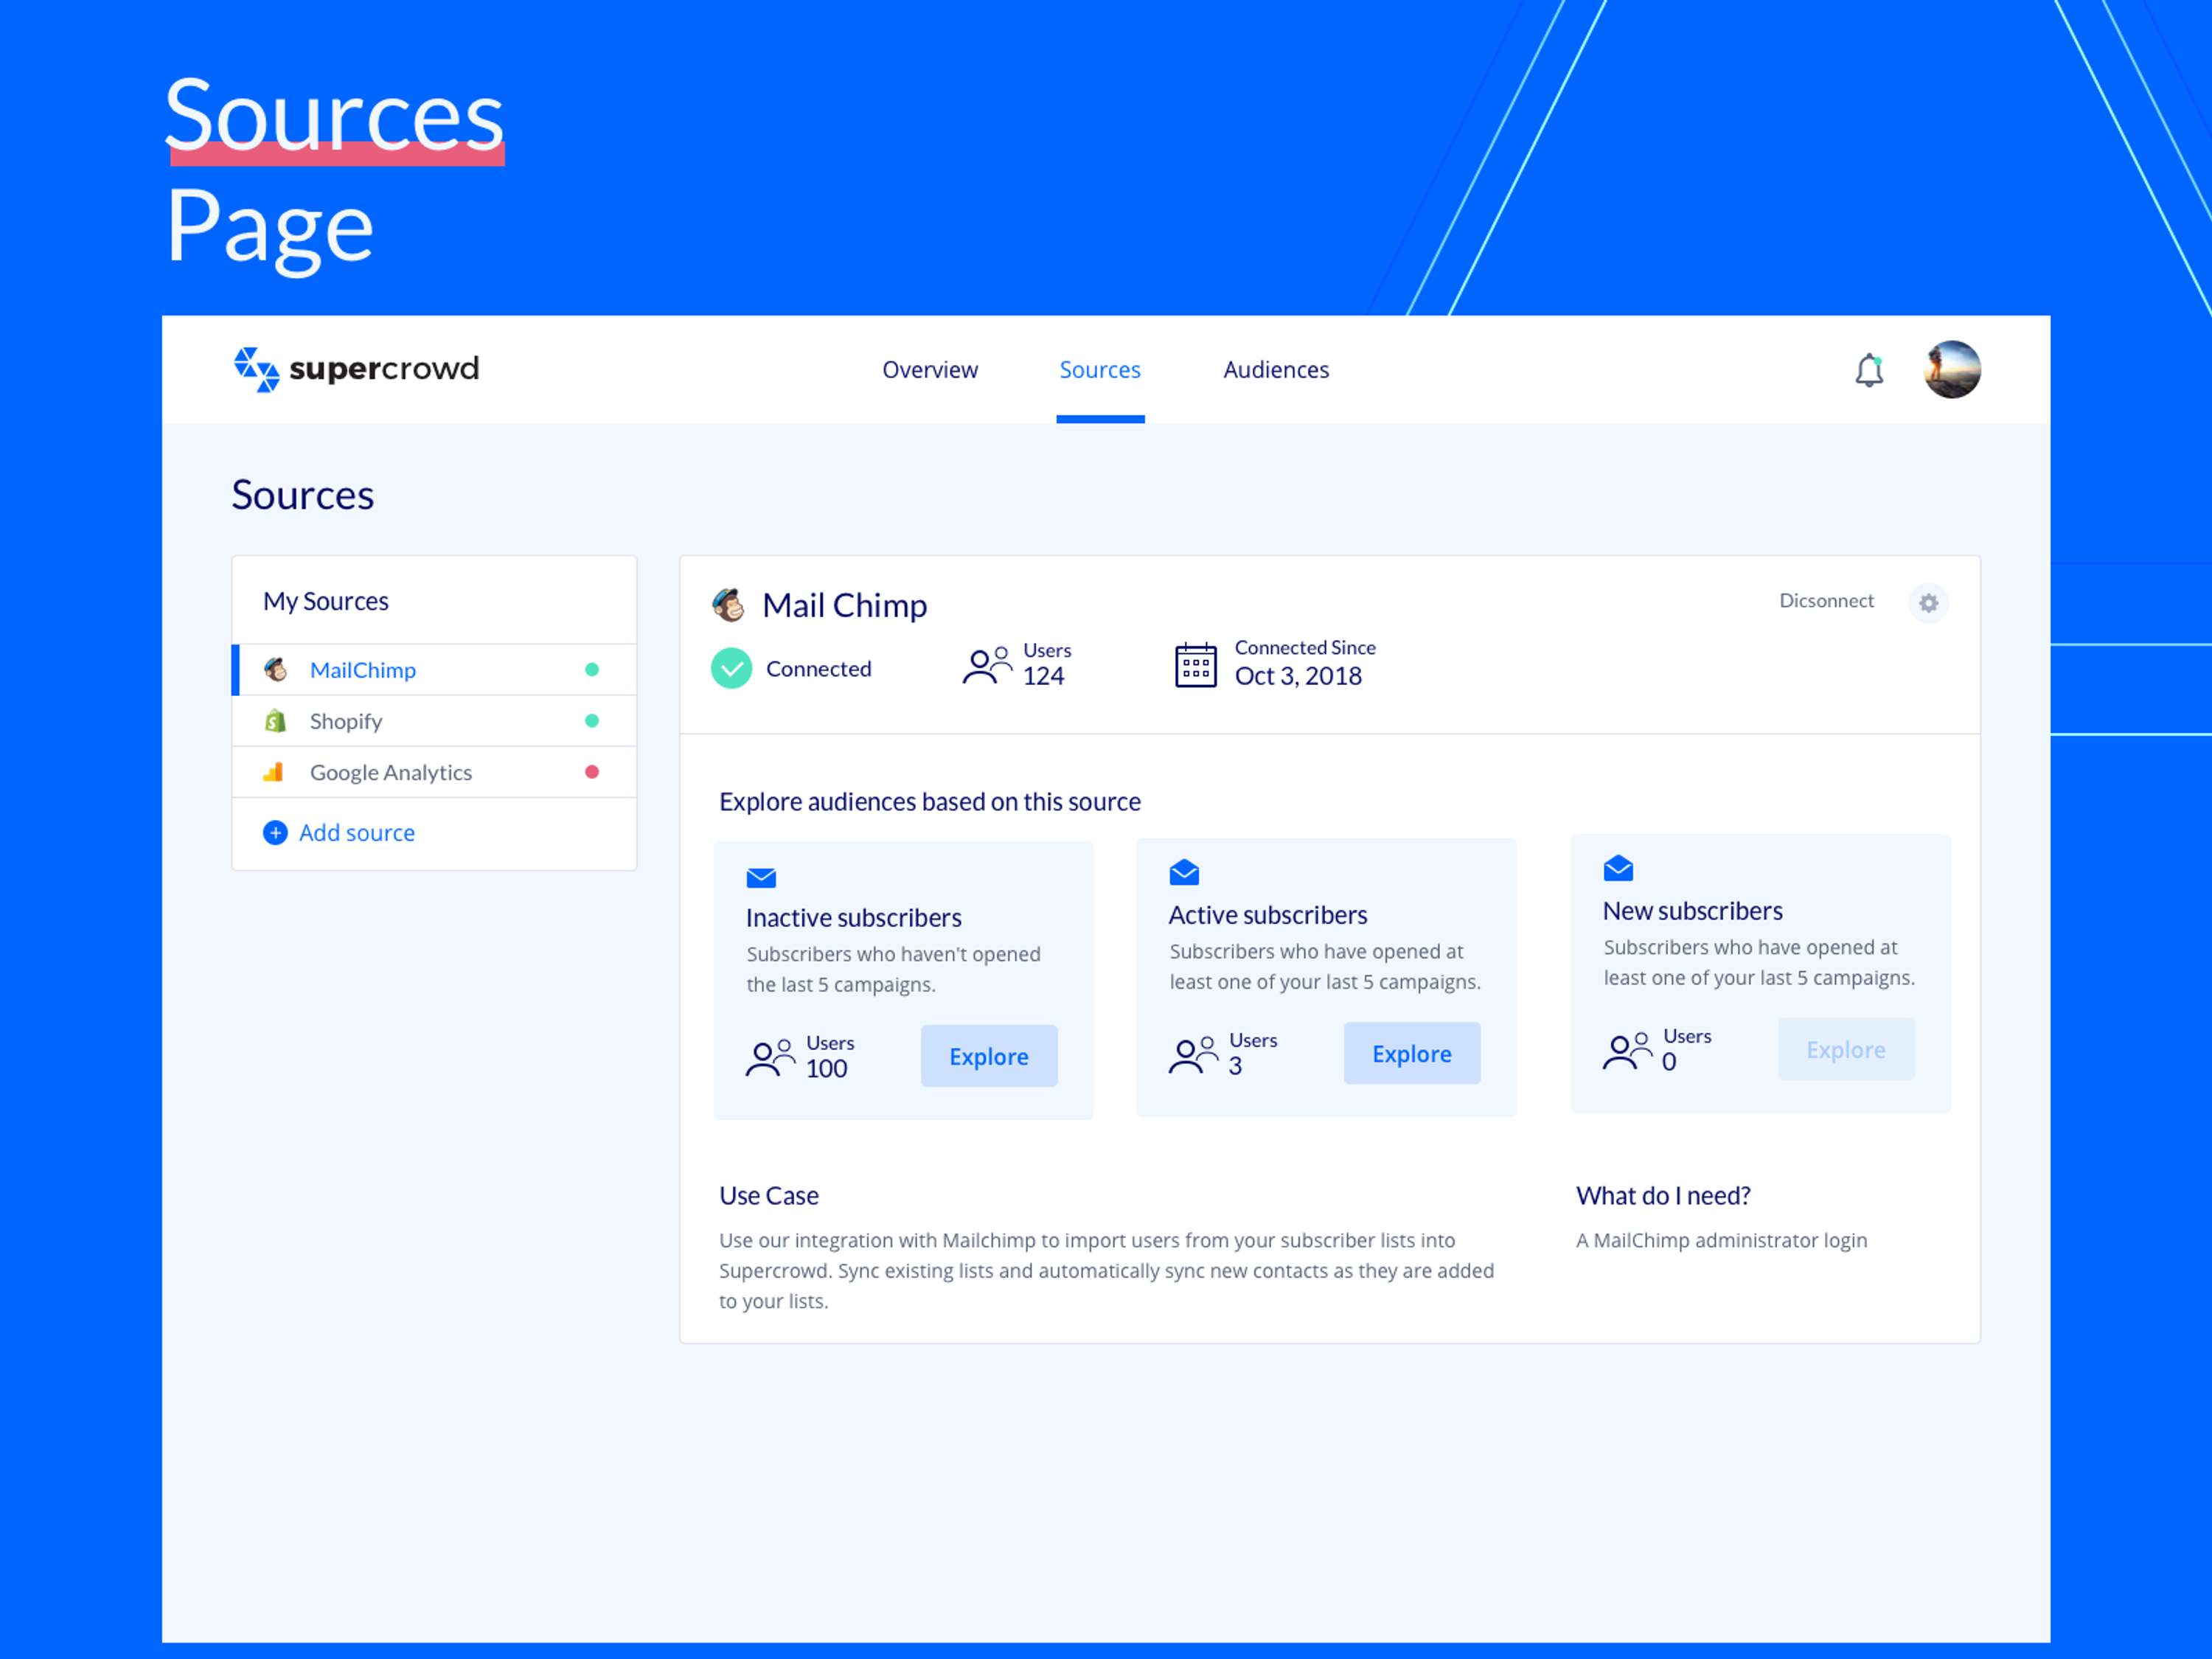Open the Overview tab
The image size is (2212, 1659).
point(930,370)
